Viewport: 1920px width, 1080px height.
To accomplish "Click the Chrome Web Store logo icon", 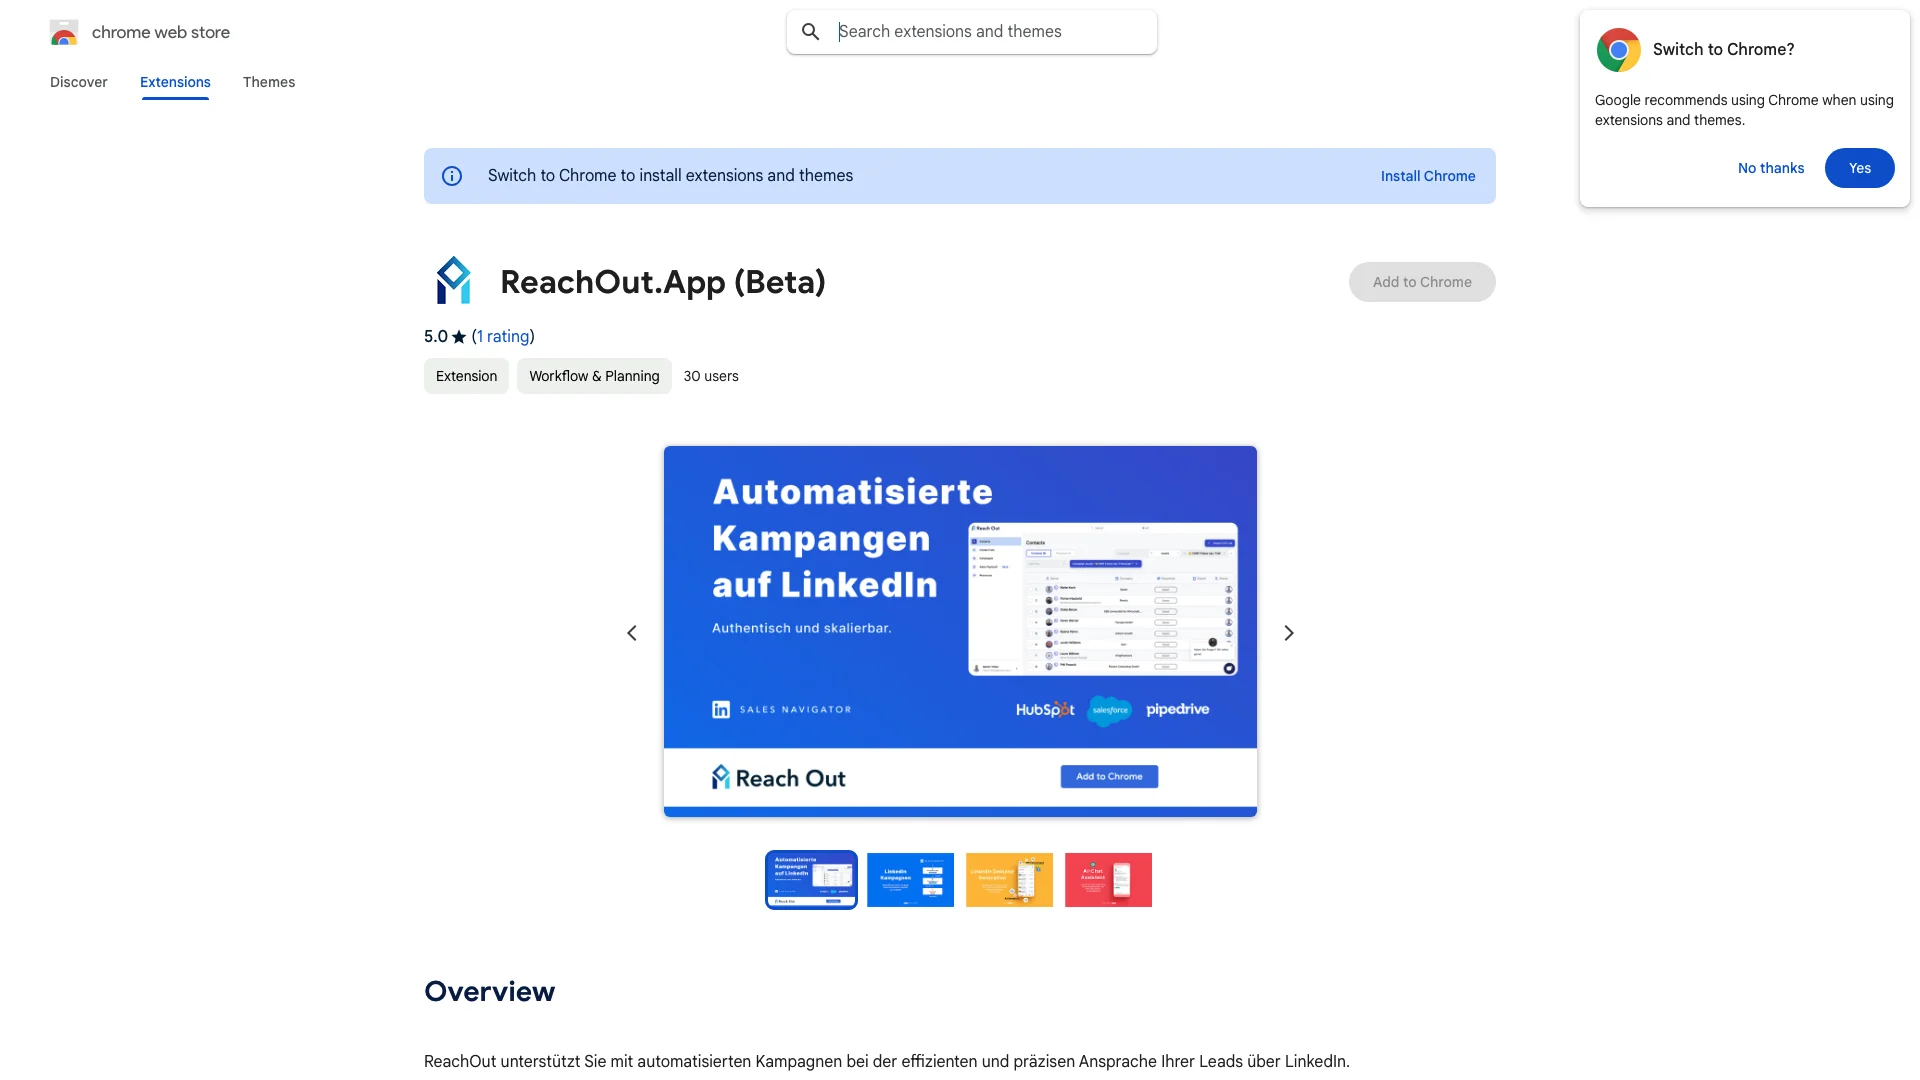I will tap(63, 32).
